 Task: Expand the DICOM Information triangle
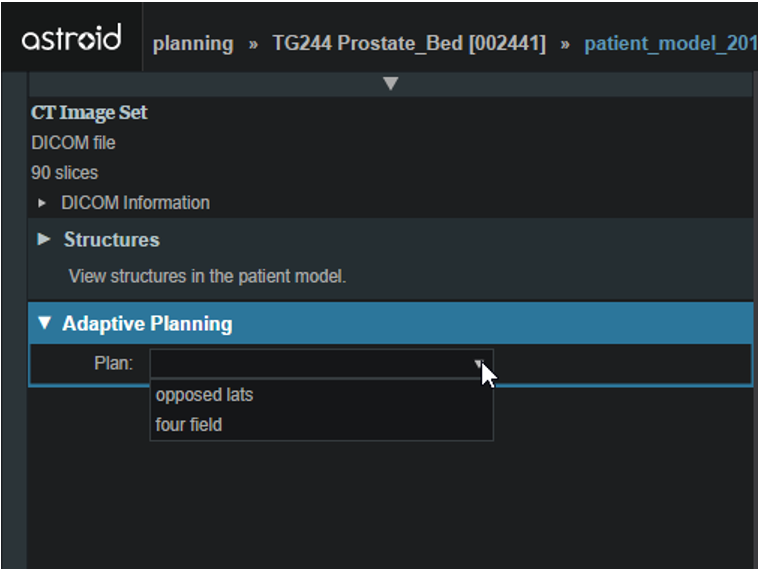[42, 203]
